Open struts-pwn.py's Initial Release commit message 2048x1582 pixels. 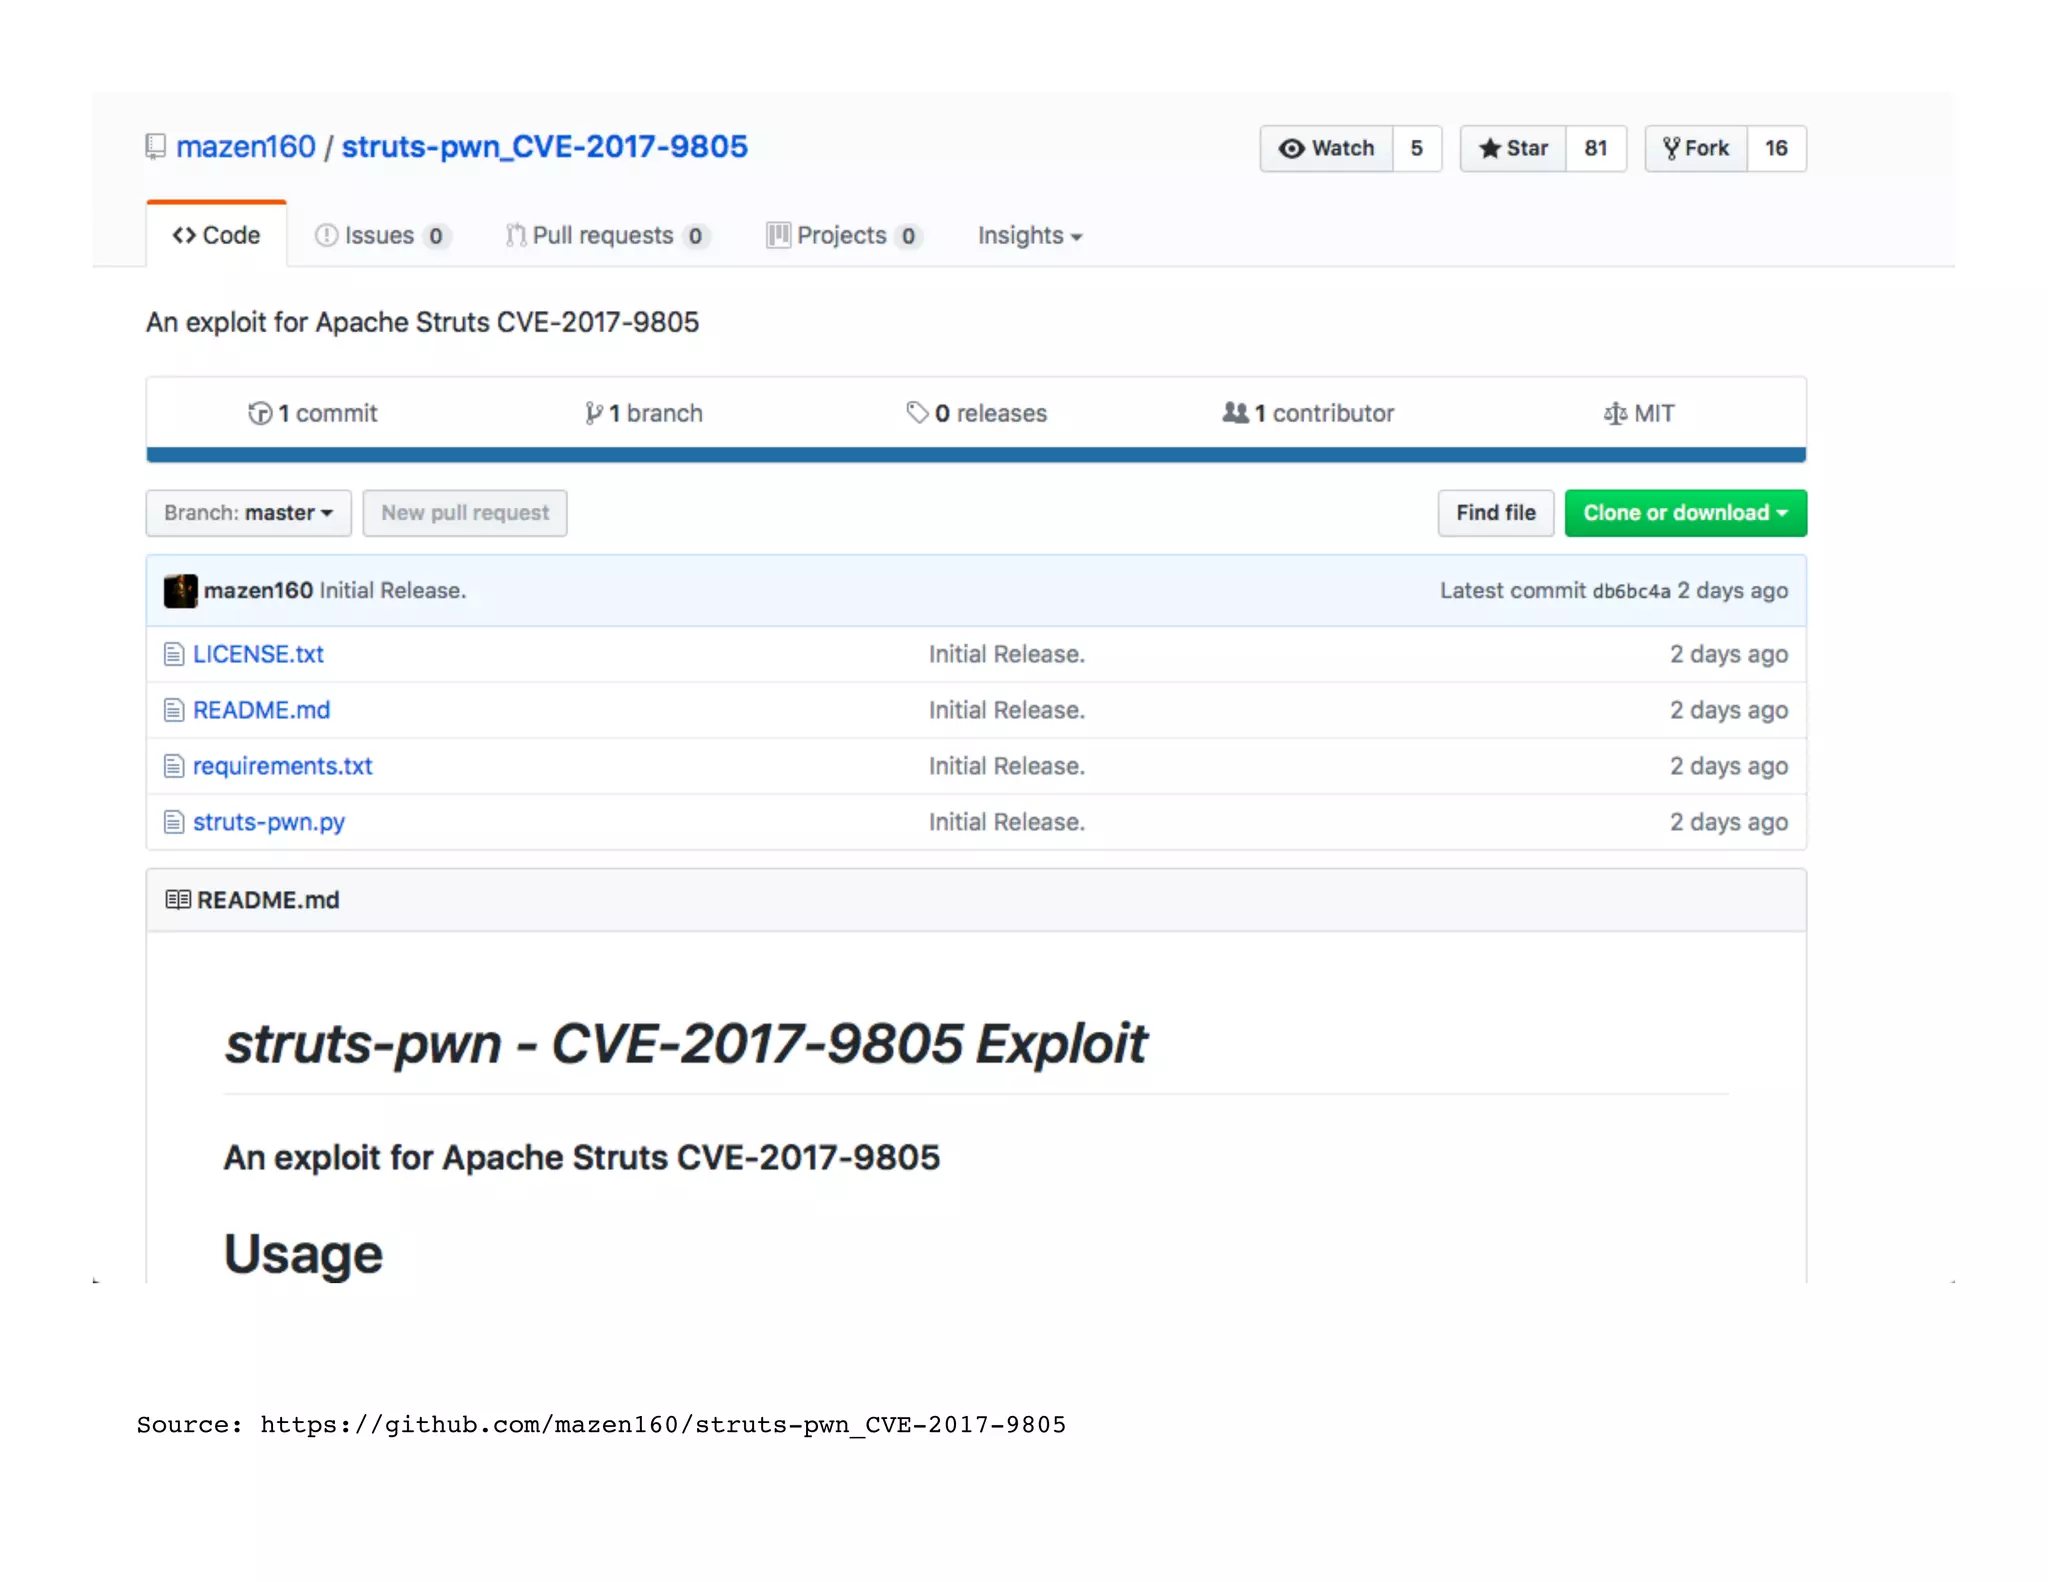pos(1007,822)
